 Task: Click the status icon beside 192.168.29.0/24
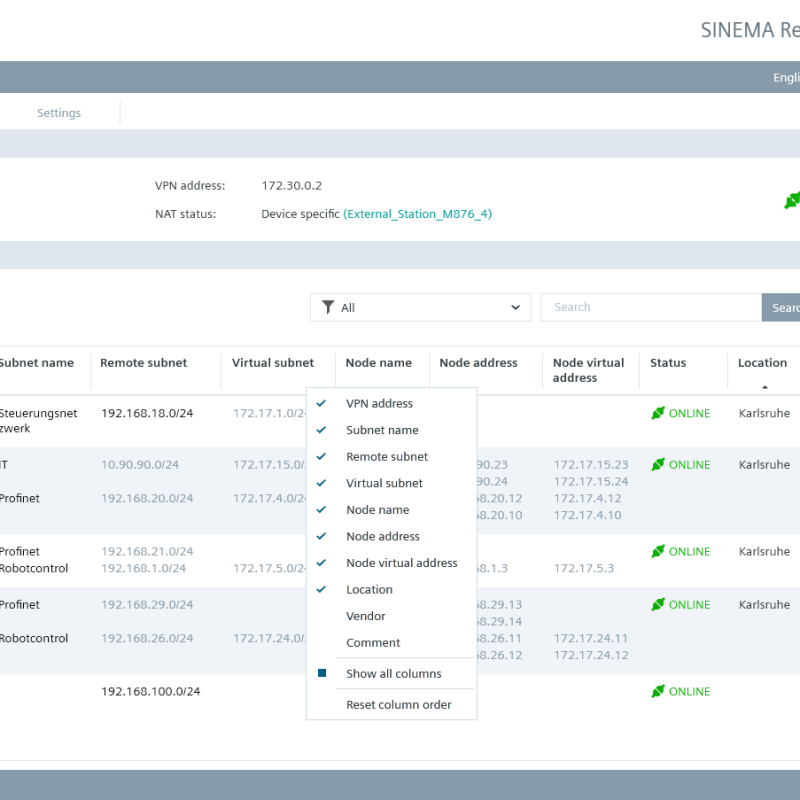point(658,604)
